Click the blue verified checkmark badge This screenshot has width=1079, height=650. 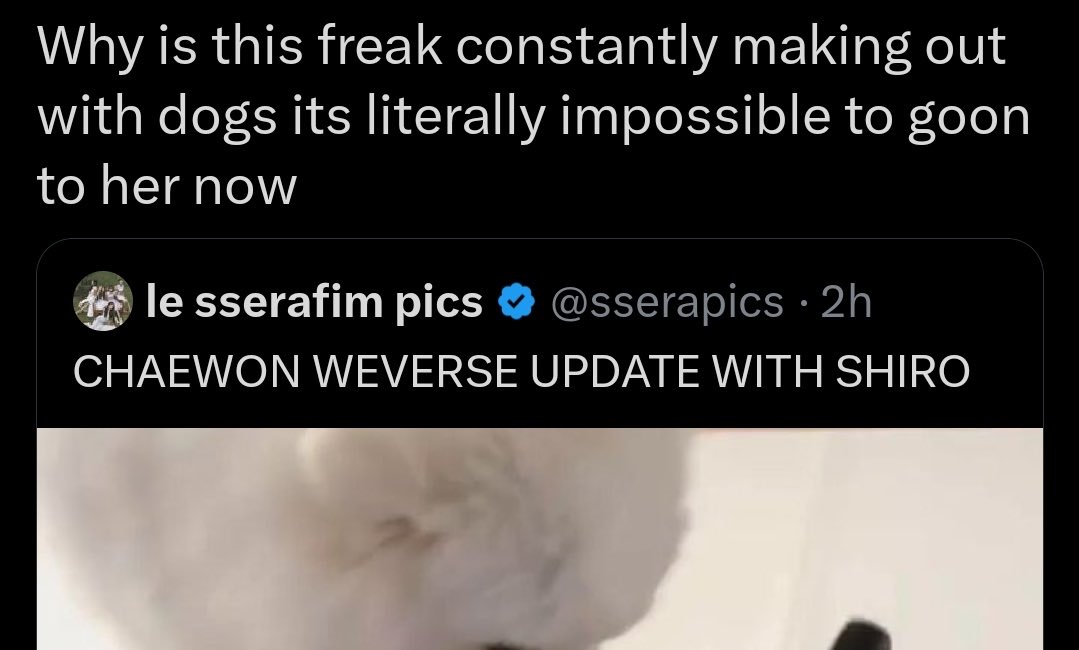516,302
